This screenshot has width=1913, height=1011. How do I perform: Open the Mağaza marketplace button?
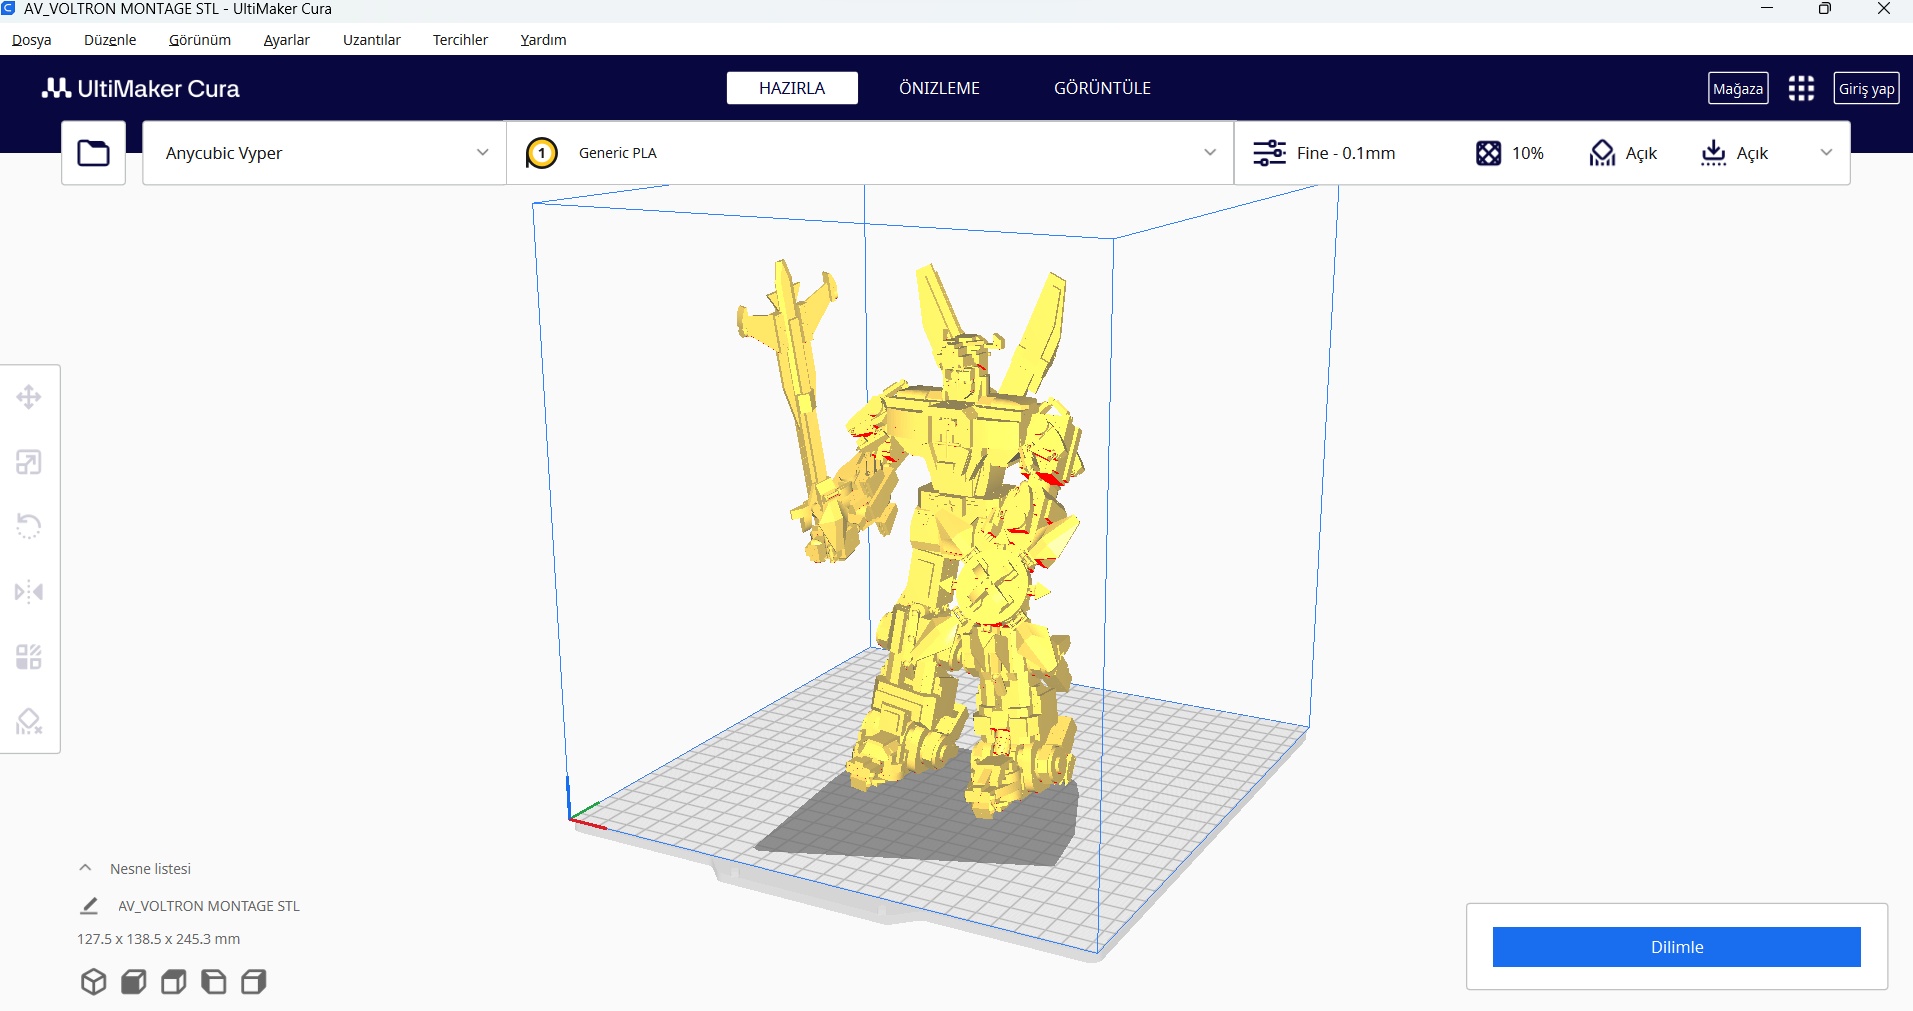pos(1738,88)
